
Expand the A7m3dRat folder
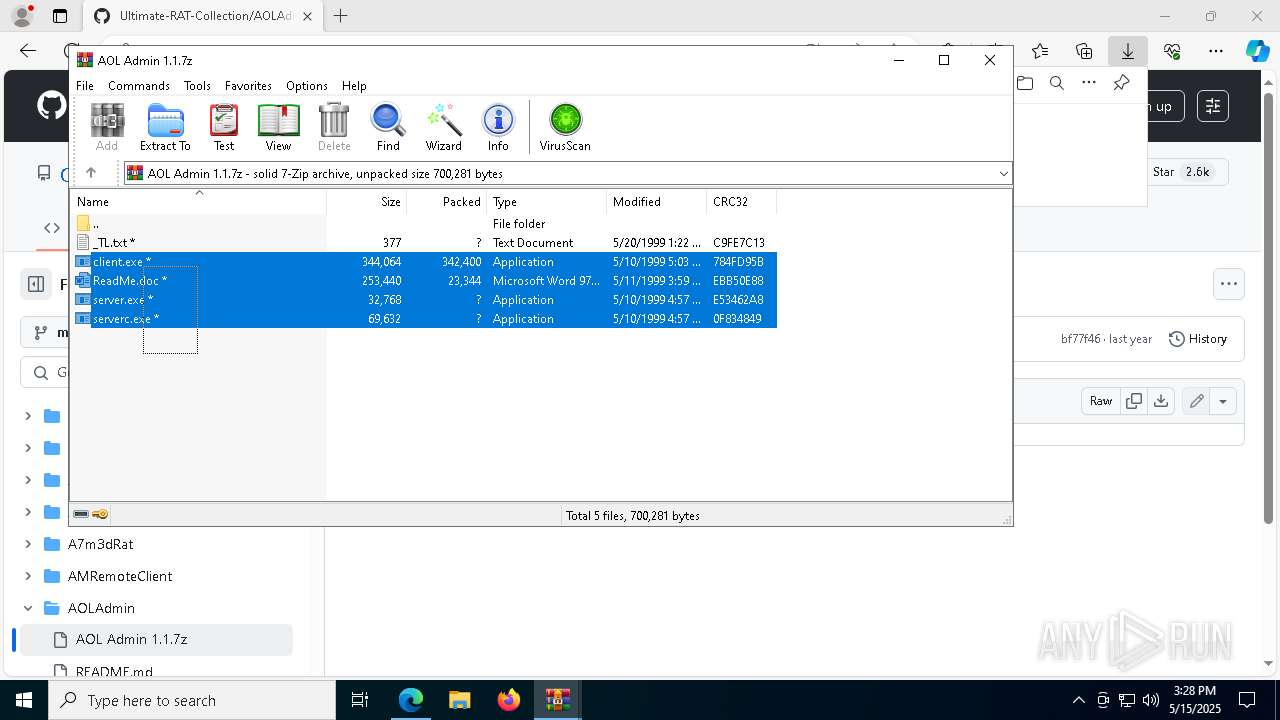28,544
